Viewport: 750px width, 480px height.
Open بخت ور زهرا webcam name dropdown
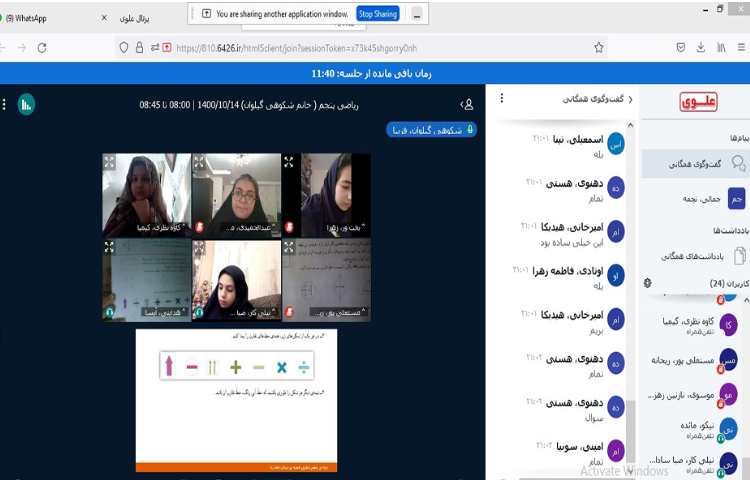[345, 228]
